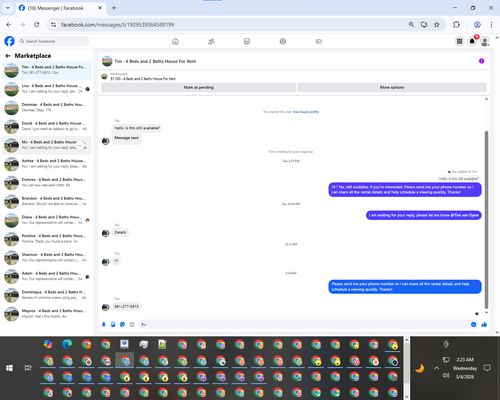500x400 pixels.
Task: Open the Friends icon in top navigation
Action: pyautogui.click(x=211, y=41)
